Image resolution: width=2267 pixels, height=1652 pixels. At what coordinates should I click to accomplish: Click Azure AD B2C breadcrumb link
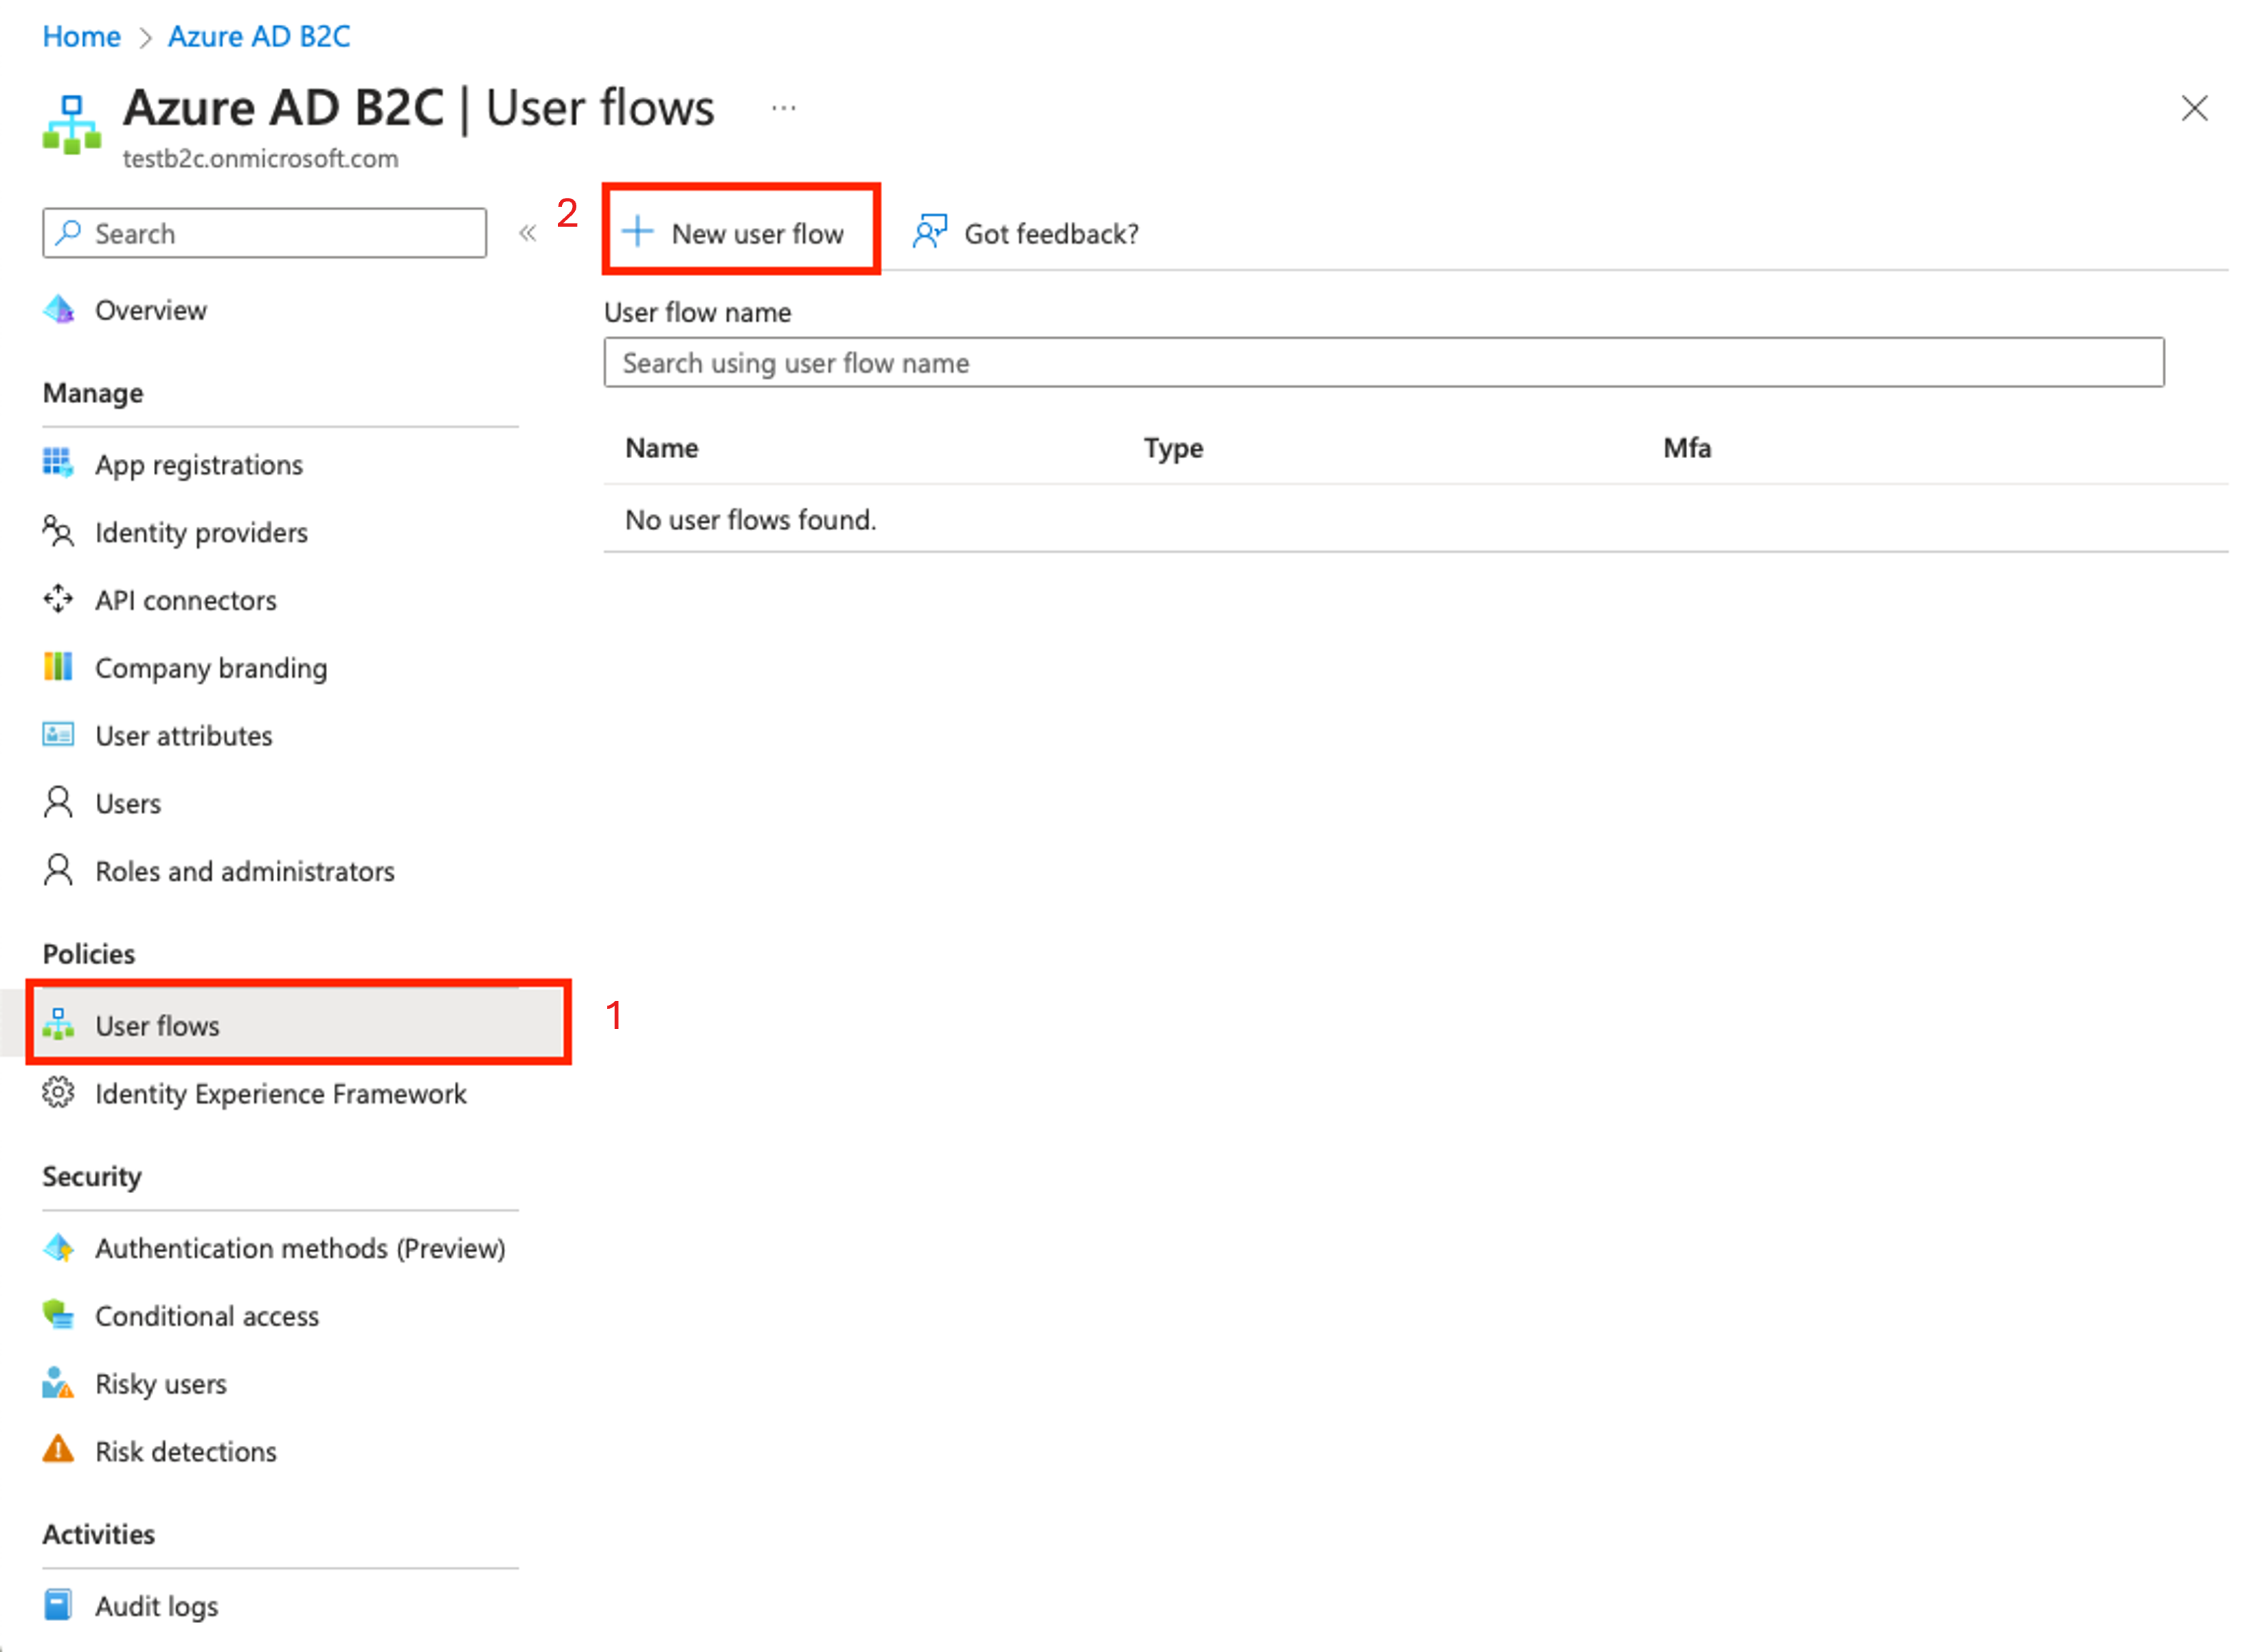click(259, 36)
